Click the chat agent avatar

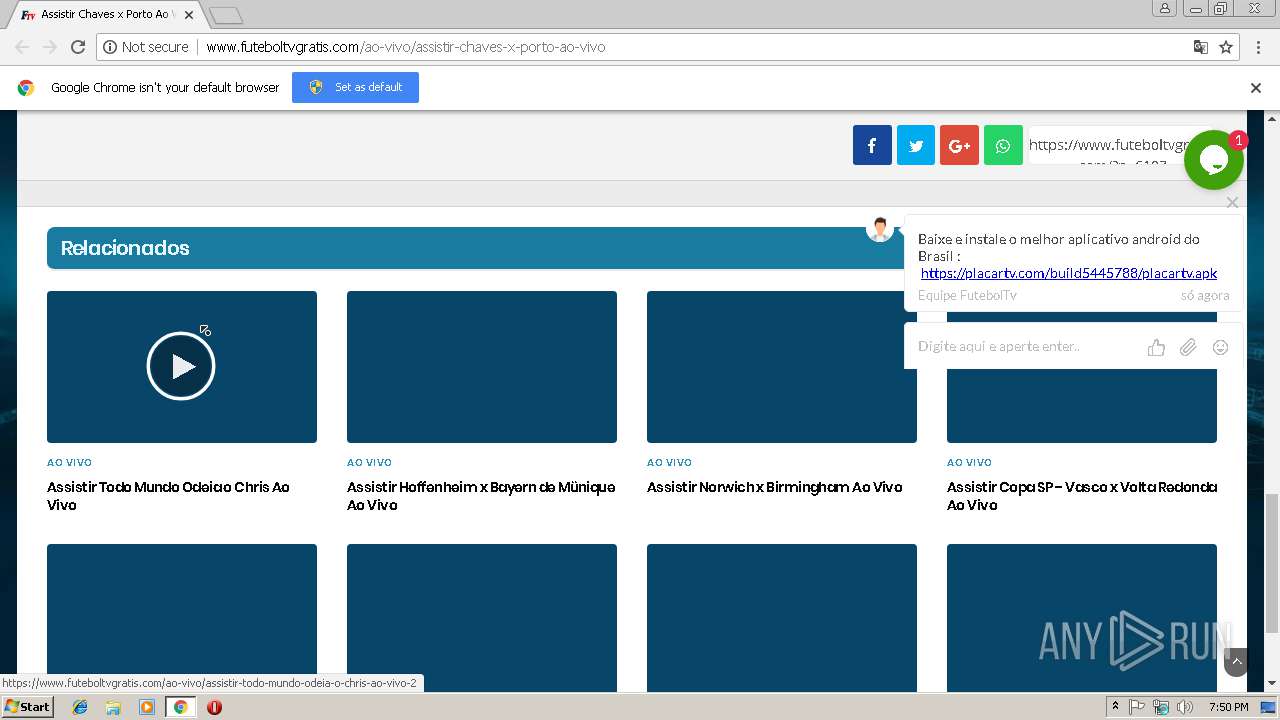click(880, 229)
